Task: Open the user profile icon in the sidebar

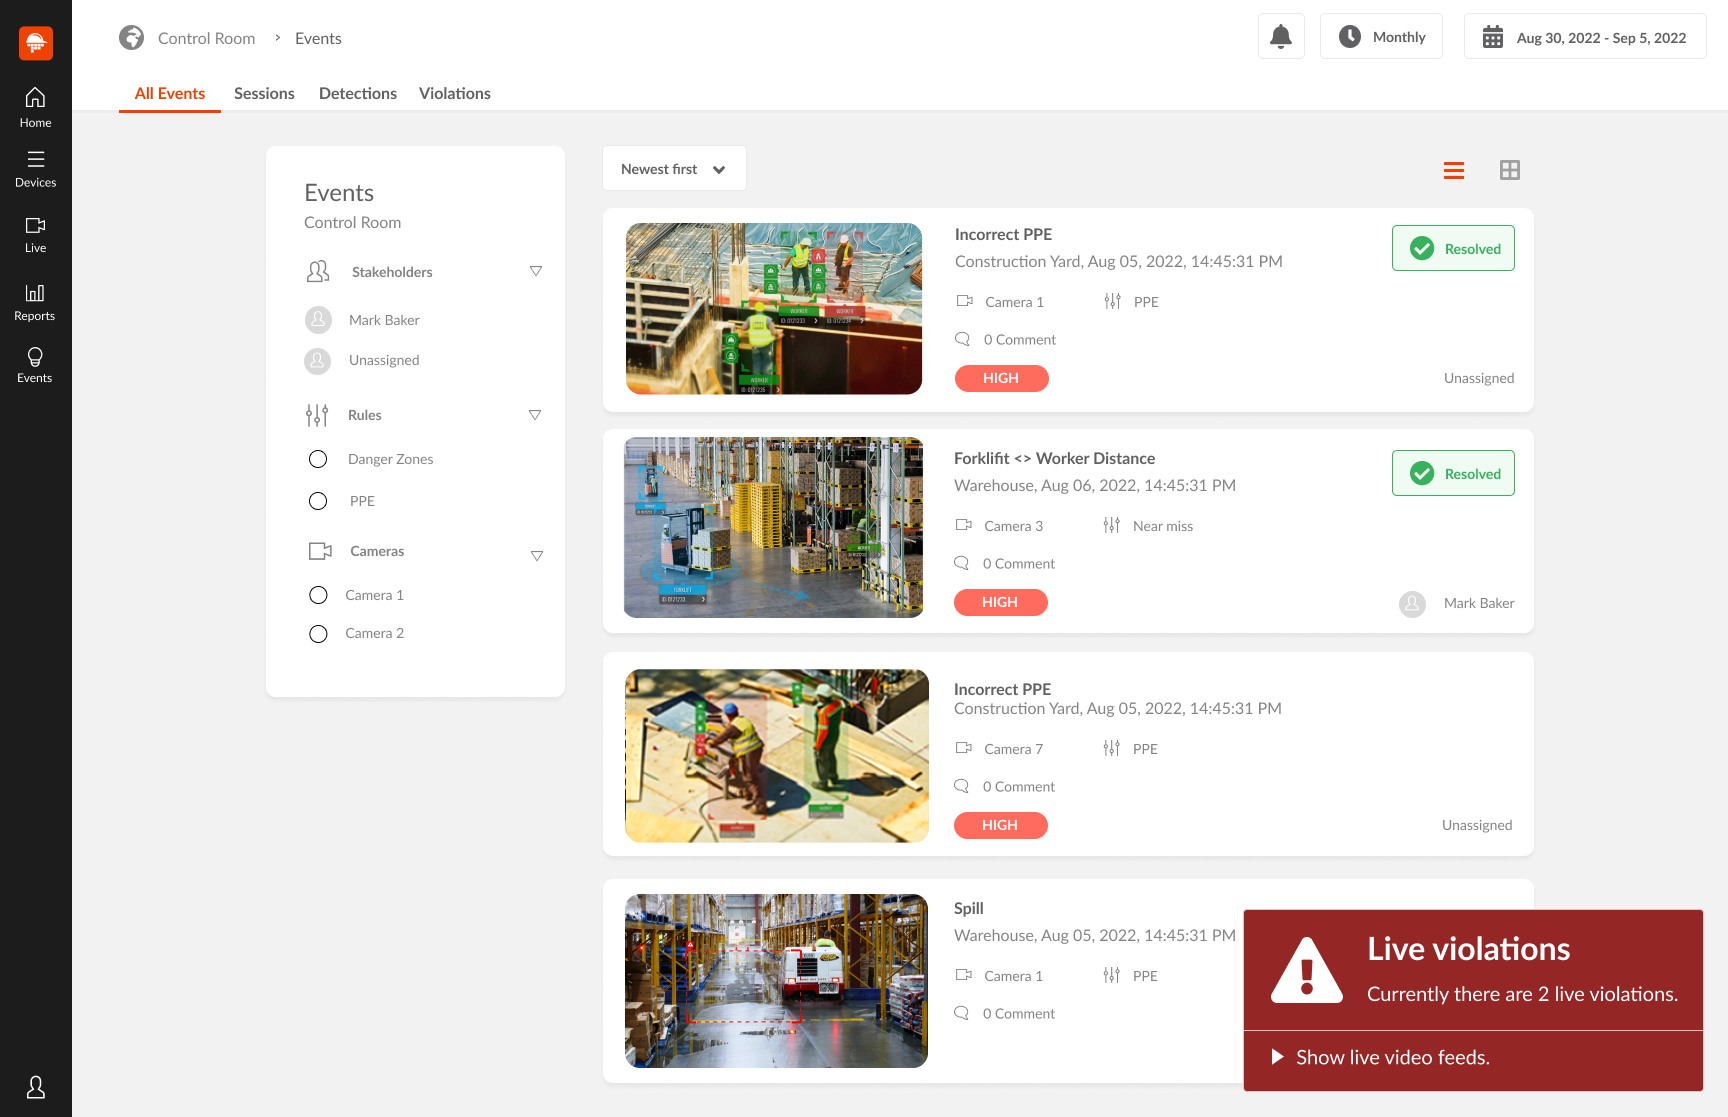Action: point(36,1087)
